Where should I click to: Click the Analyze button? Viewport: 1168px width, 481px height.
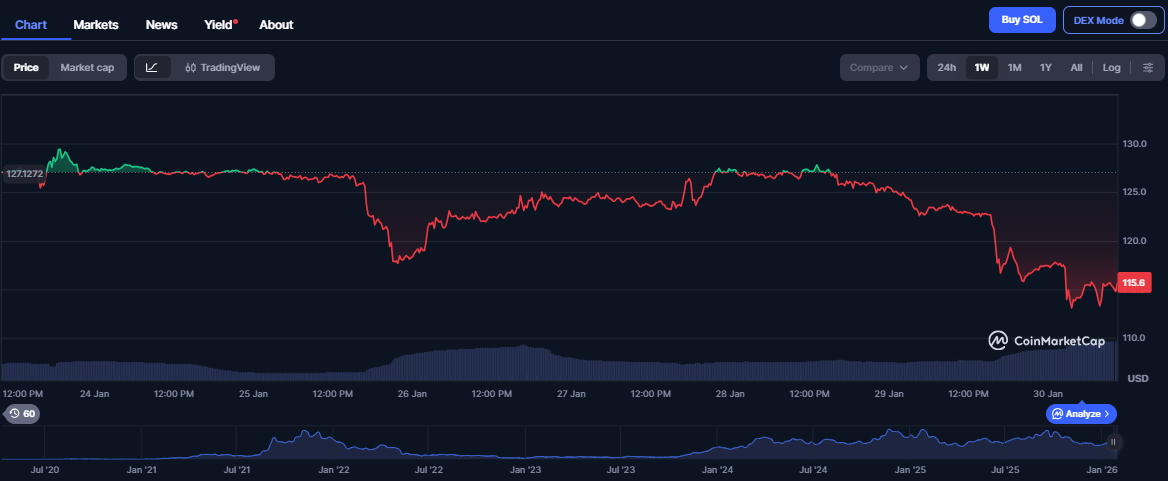click(x=1081, y=413)
